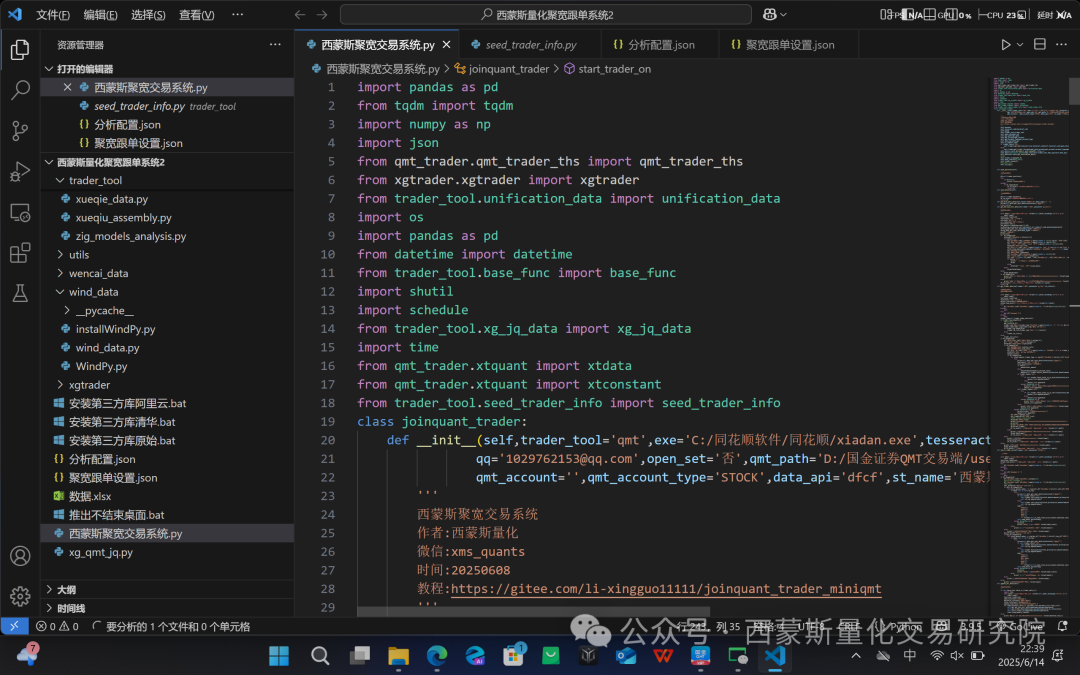Open the Extensions view
Screen dimensions: 1080x675
point(20,253)
